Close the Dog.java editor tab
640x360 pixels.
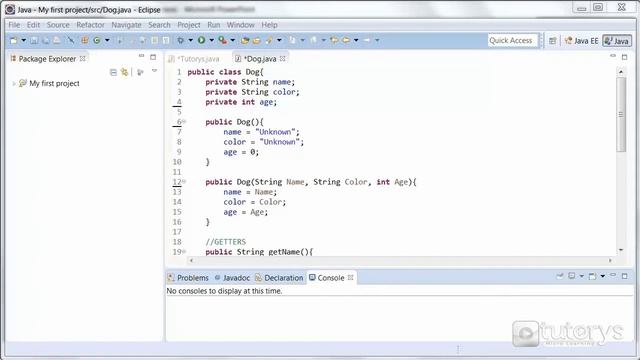[282, 59]
